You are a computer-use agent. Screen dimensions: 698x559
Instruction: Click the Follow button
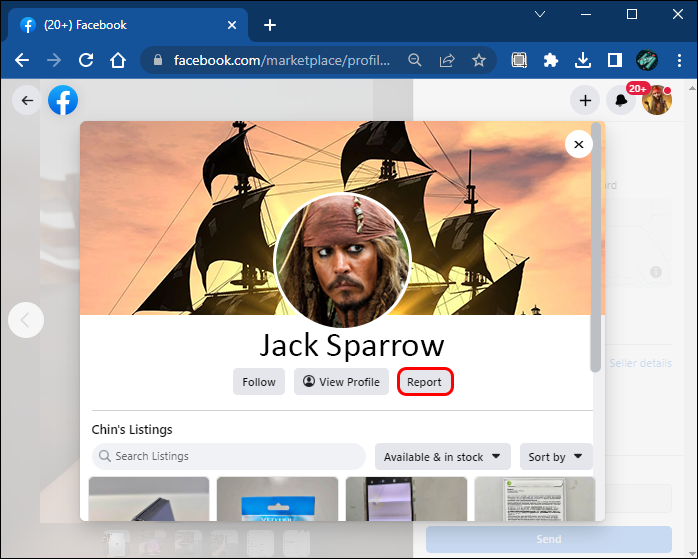coord(259,382)
